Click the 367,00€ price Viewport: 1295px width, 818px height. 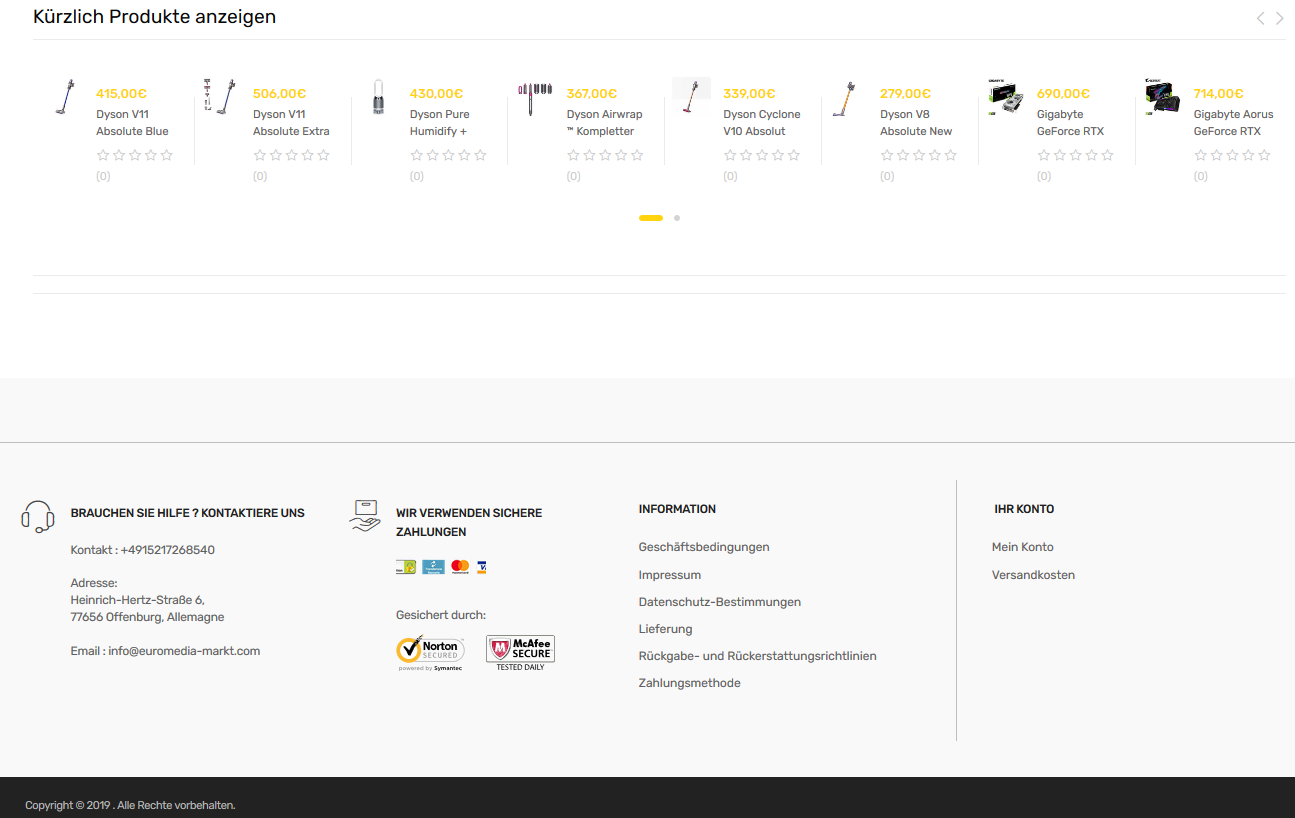(x=592, y=94)
